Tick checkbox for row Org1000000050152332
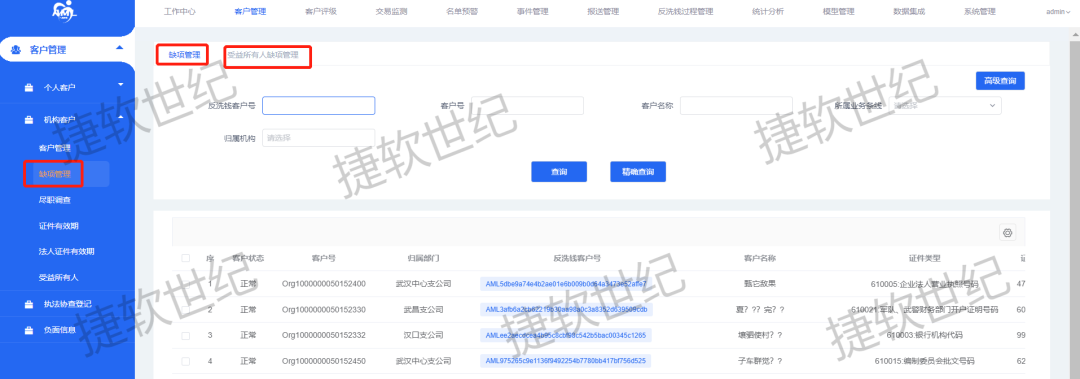Viewport: 1080px width, 379px height. pyautogui.click(x=185, y=336)
